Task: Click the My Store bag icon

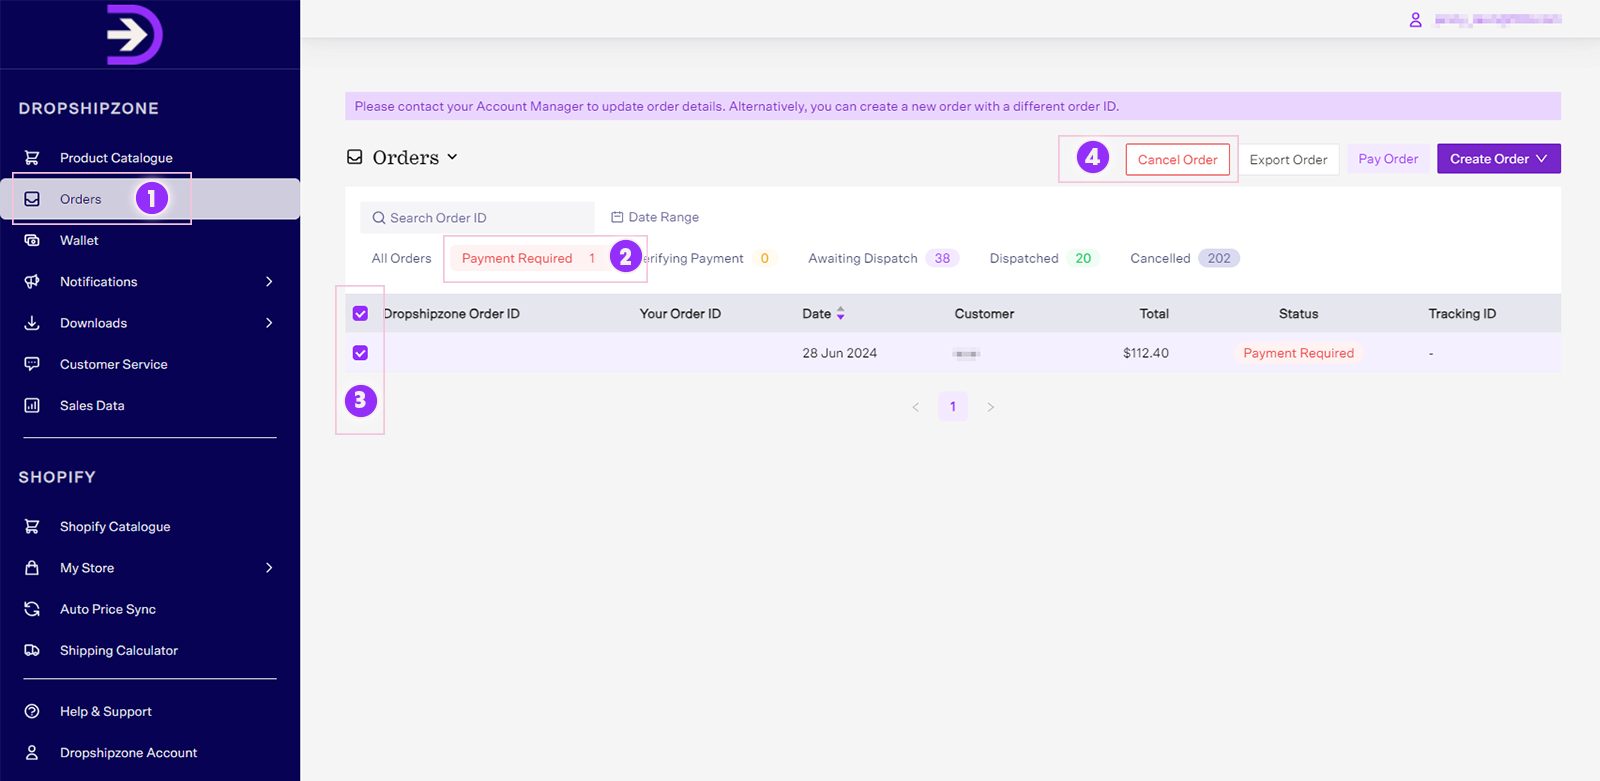Action: click(x=32, y=568)
